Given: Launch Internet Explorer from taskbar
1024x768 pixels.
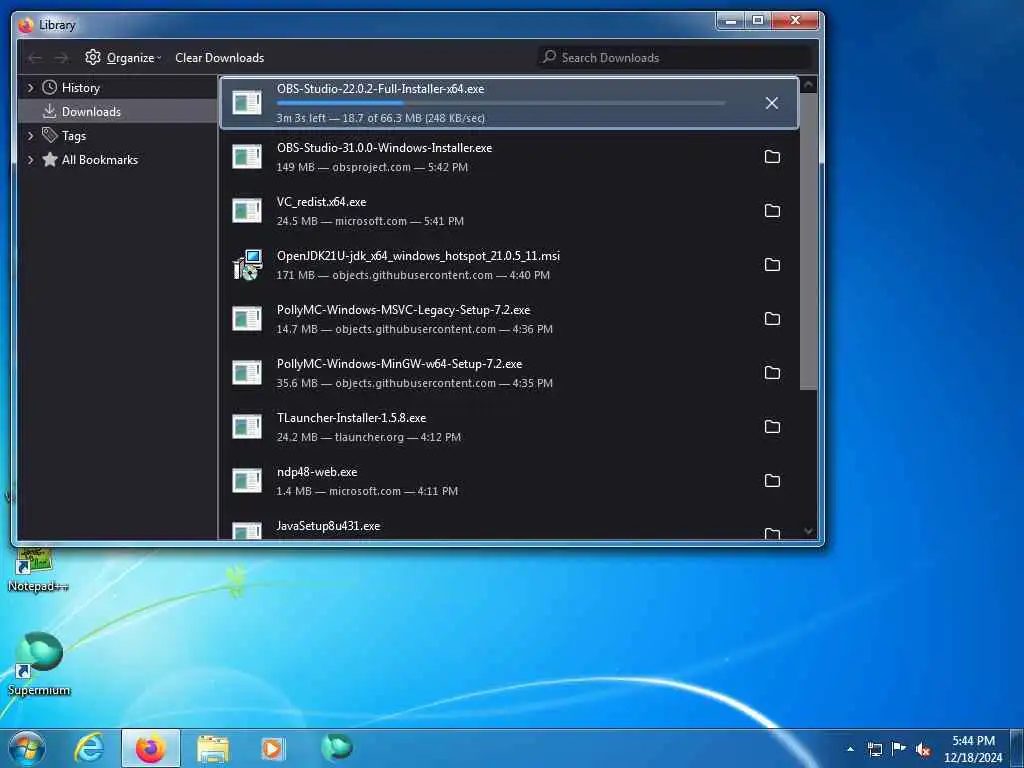Looking at the screenshot, I should coord(89,748).
